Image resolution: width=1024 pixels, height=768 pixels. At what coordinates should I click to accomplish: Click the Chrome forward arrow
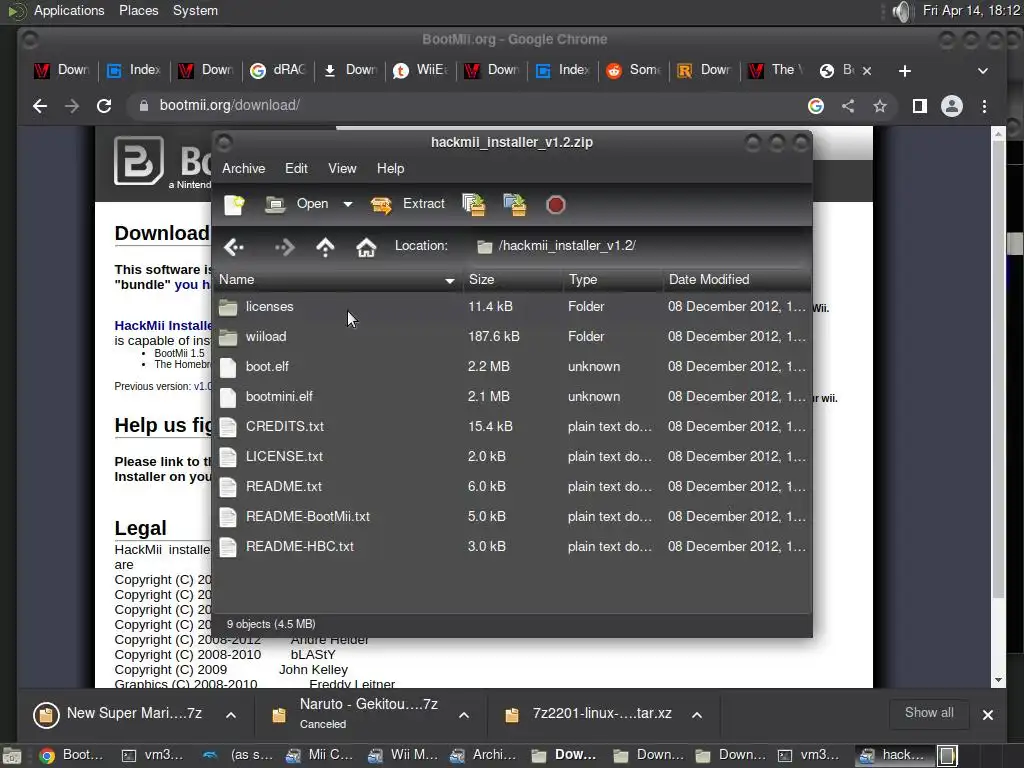72,106
